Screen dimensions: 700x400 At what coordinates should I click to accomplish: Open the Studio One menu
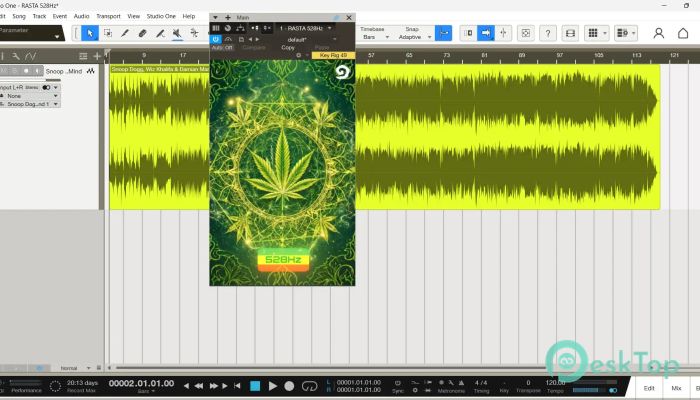click(x=161, y=16)
